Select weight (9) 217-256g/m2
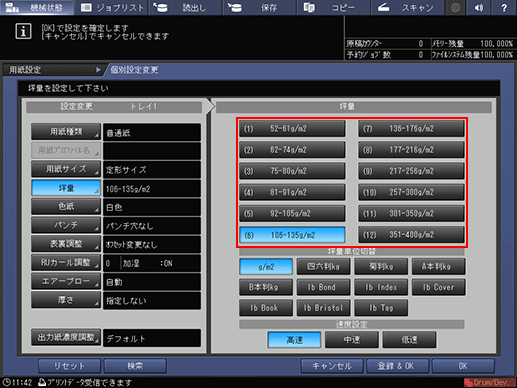 (x=411, y=171)
